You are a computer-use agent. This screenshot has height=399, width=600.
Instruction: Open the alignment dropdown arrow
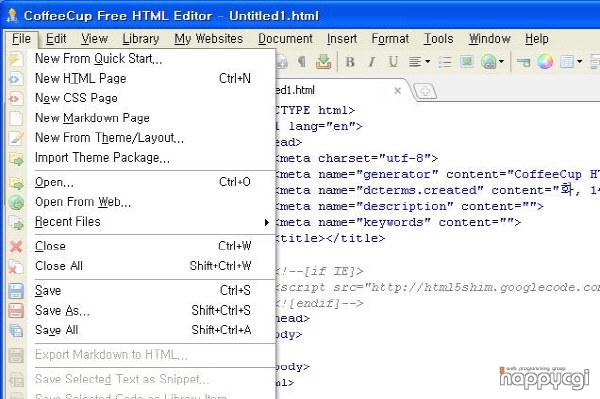427,62
